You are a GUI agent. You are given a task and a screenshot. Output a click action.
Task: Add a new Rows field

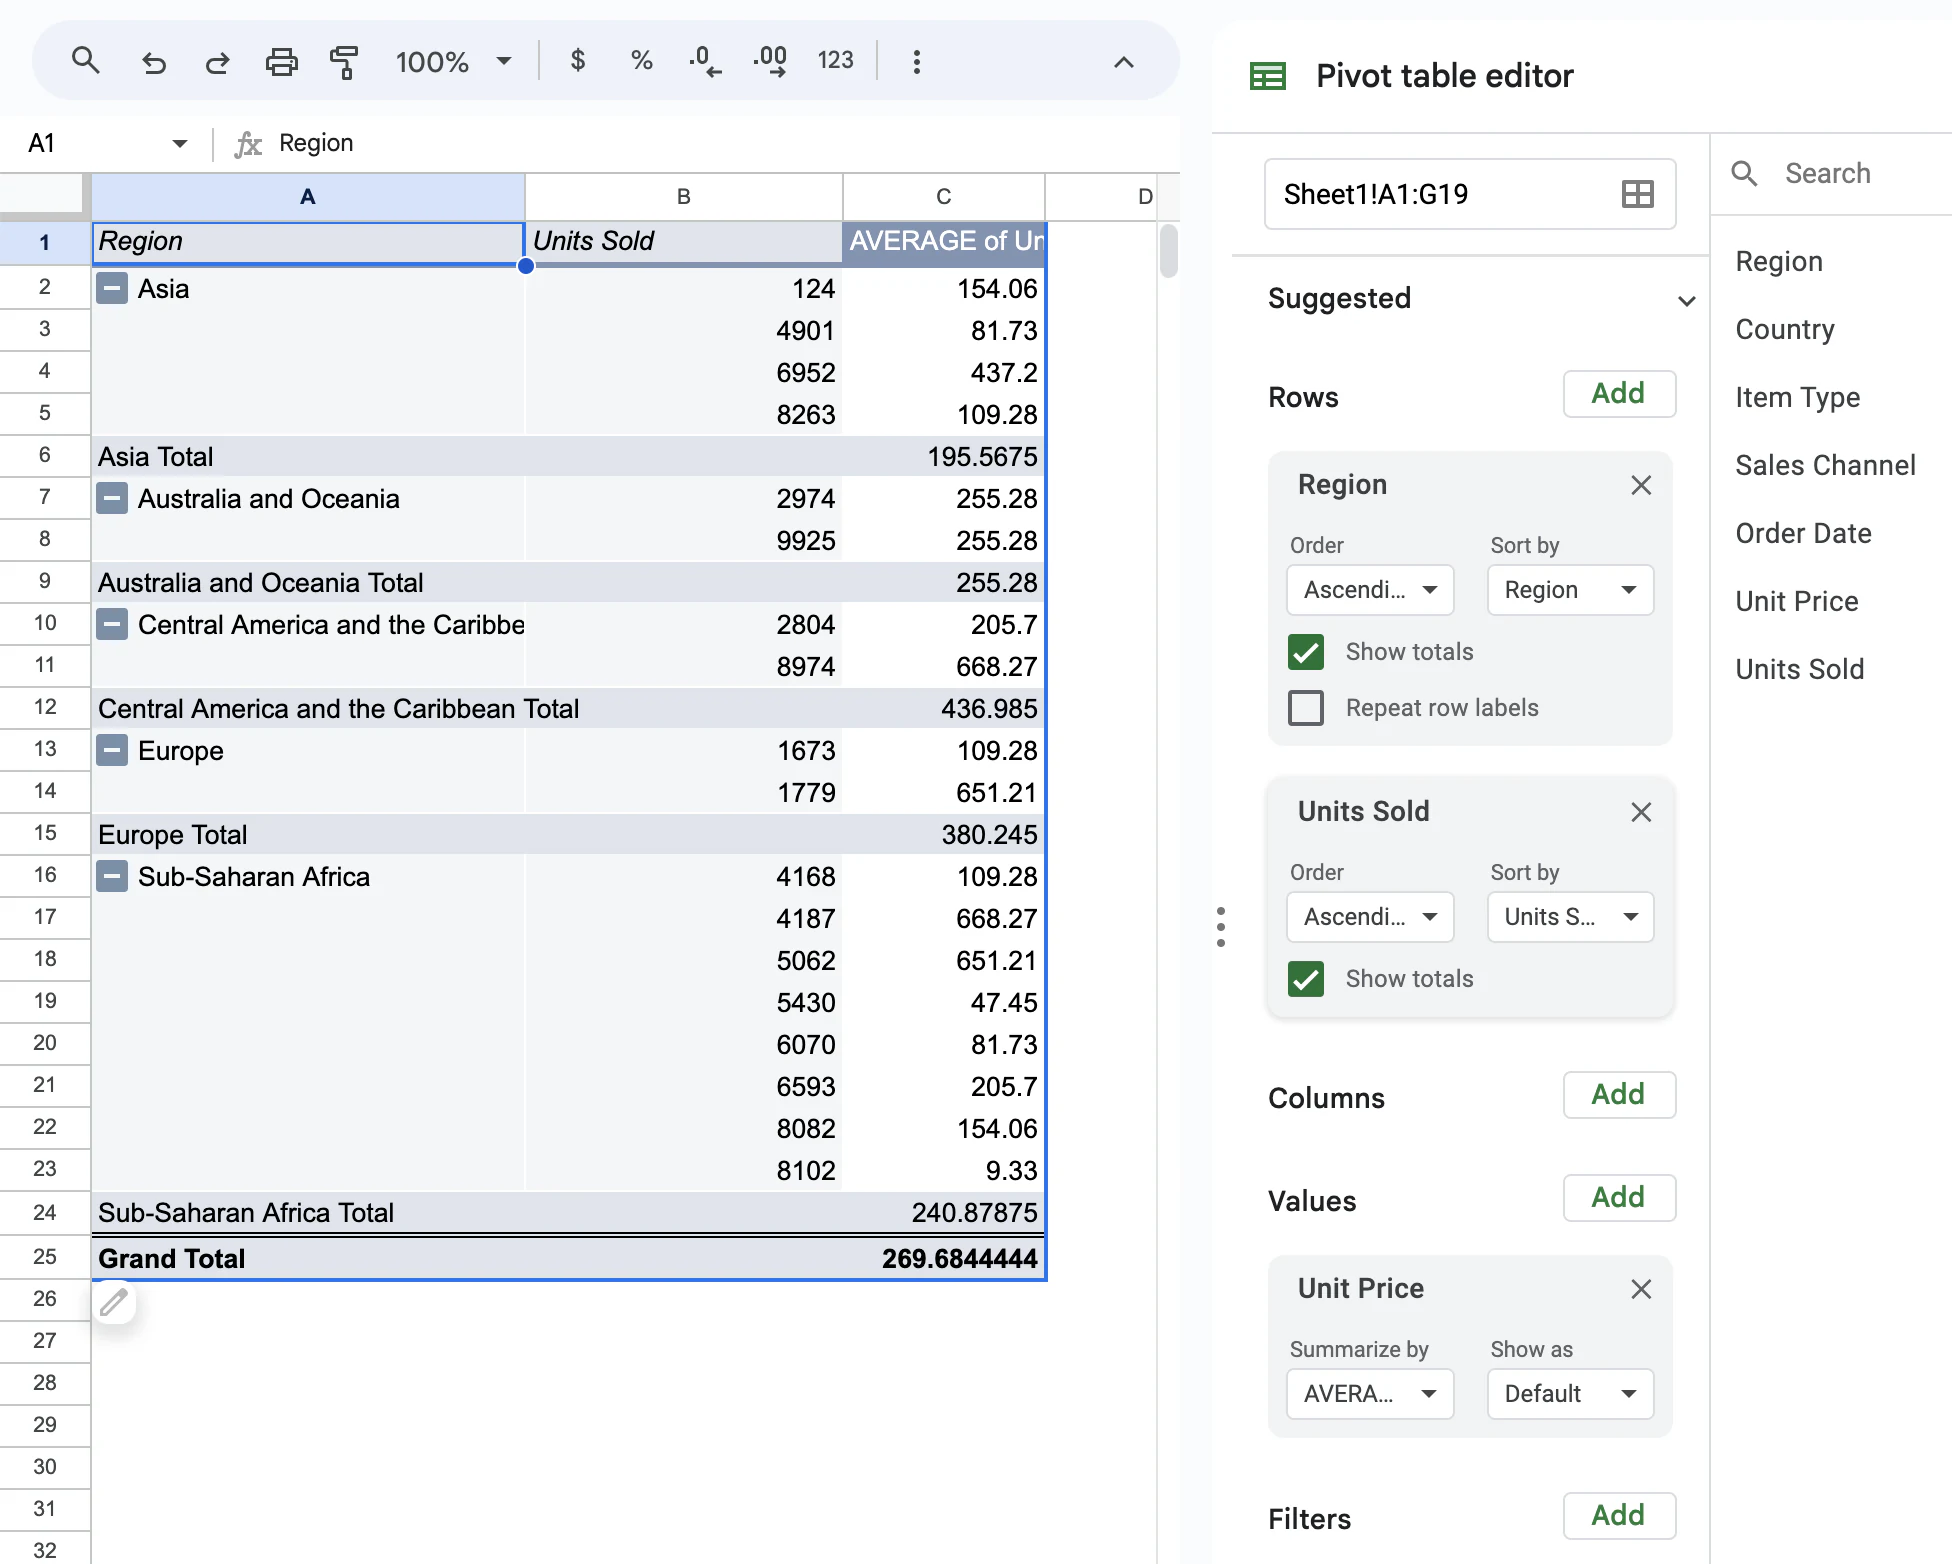1619,394
